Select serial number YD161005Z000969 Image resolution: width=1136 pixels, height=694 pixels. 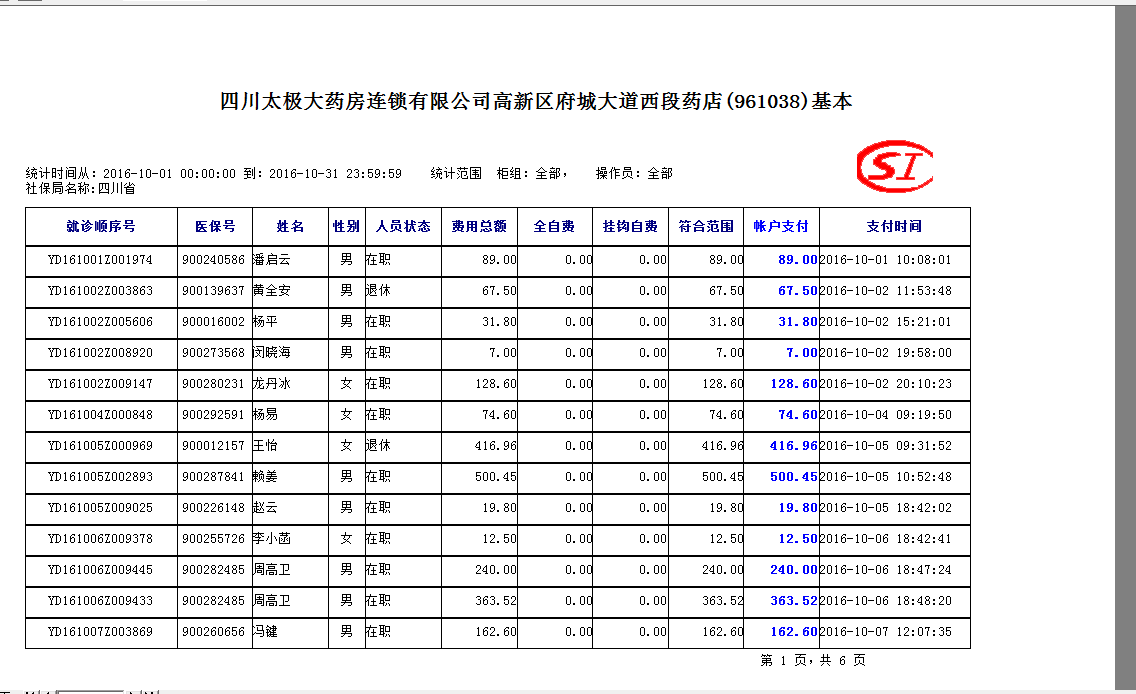click(101, 446)
